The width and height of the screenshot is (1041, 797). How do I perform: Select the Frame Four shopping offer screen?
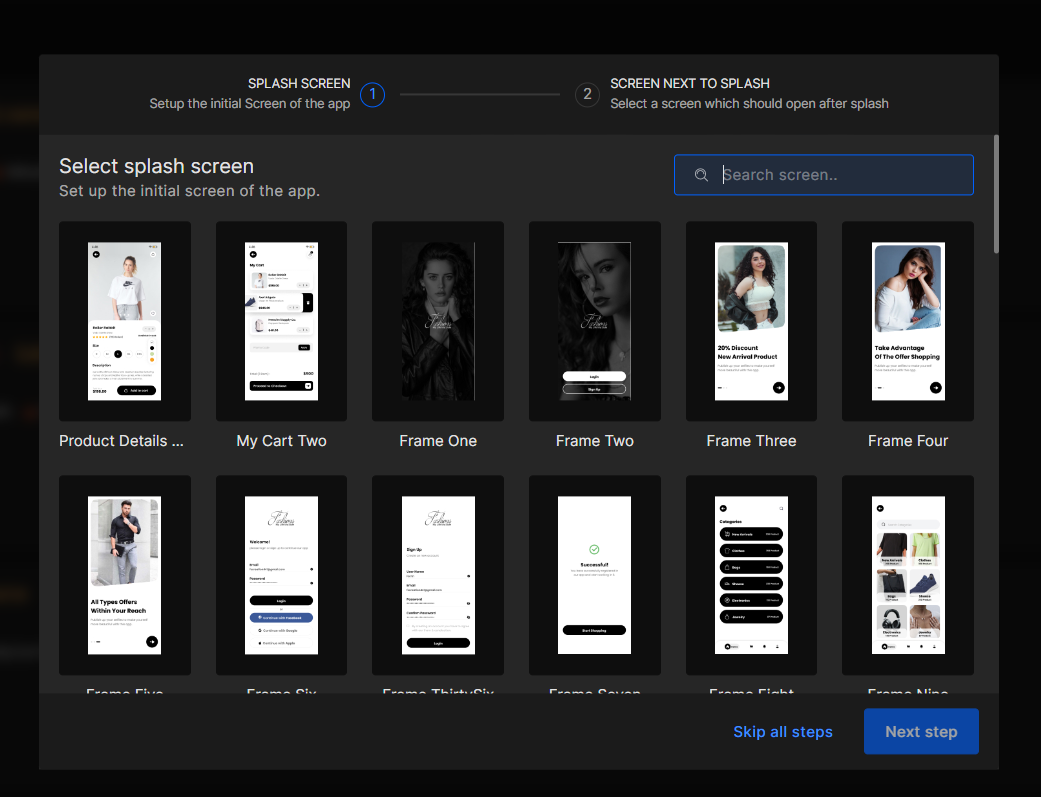[907, 320]
